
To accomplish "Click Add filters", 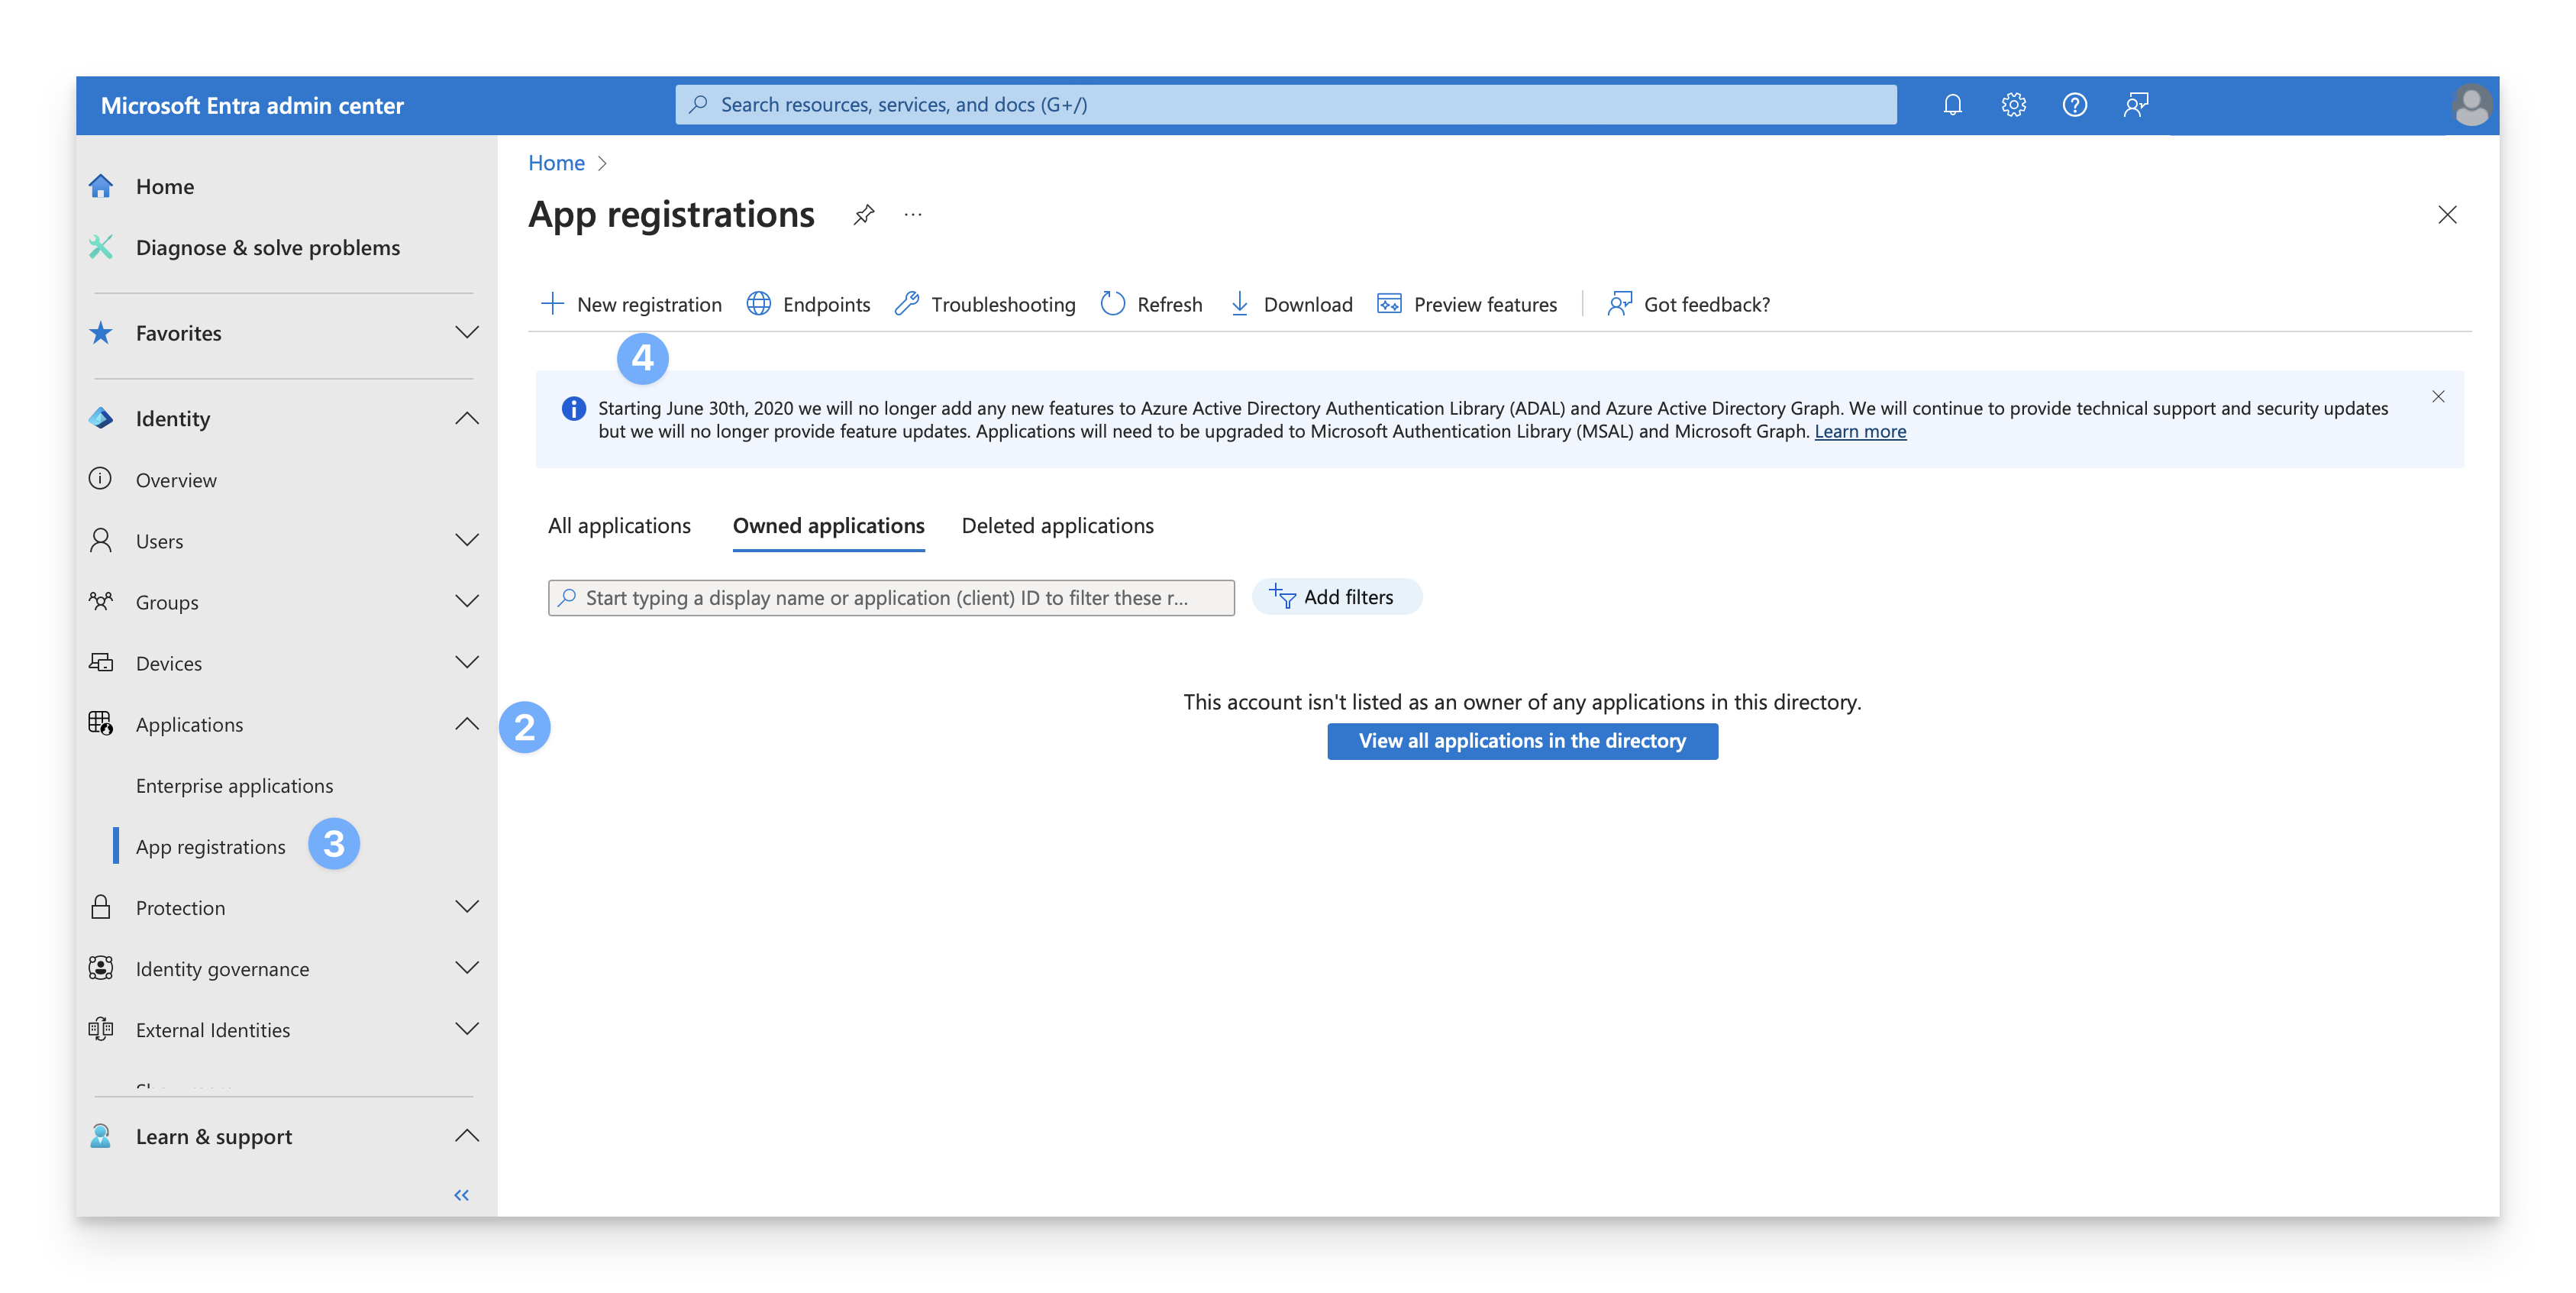I will [x=1336, y=597].
